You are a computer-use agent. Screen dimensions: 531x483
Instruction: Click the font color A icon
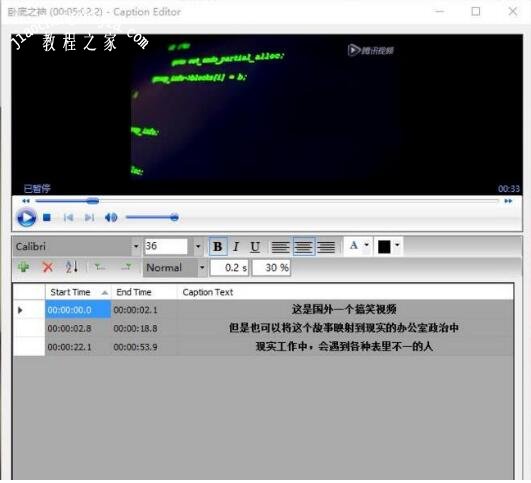(x=354, y=245)
